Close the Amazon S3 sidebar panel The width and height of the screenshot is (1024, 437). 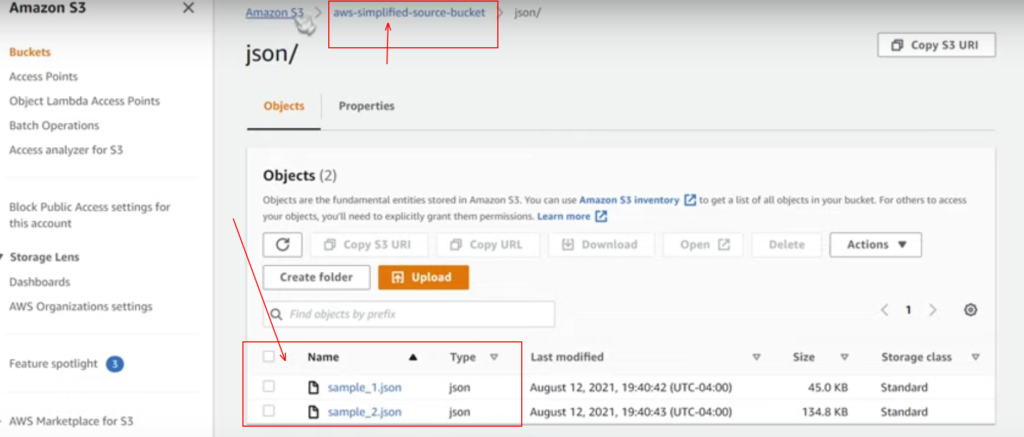pos(188,9)
